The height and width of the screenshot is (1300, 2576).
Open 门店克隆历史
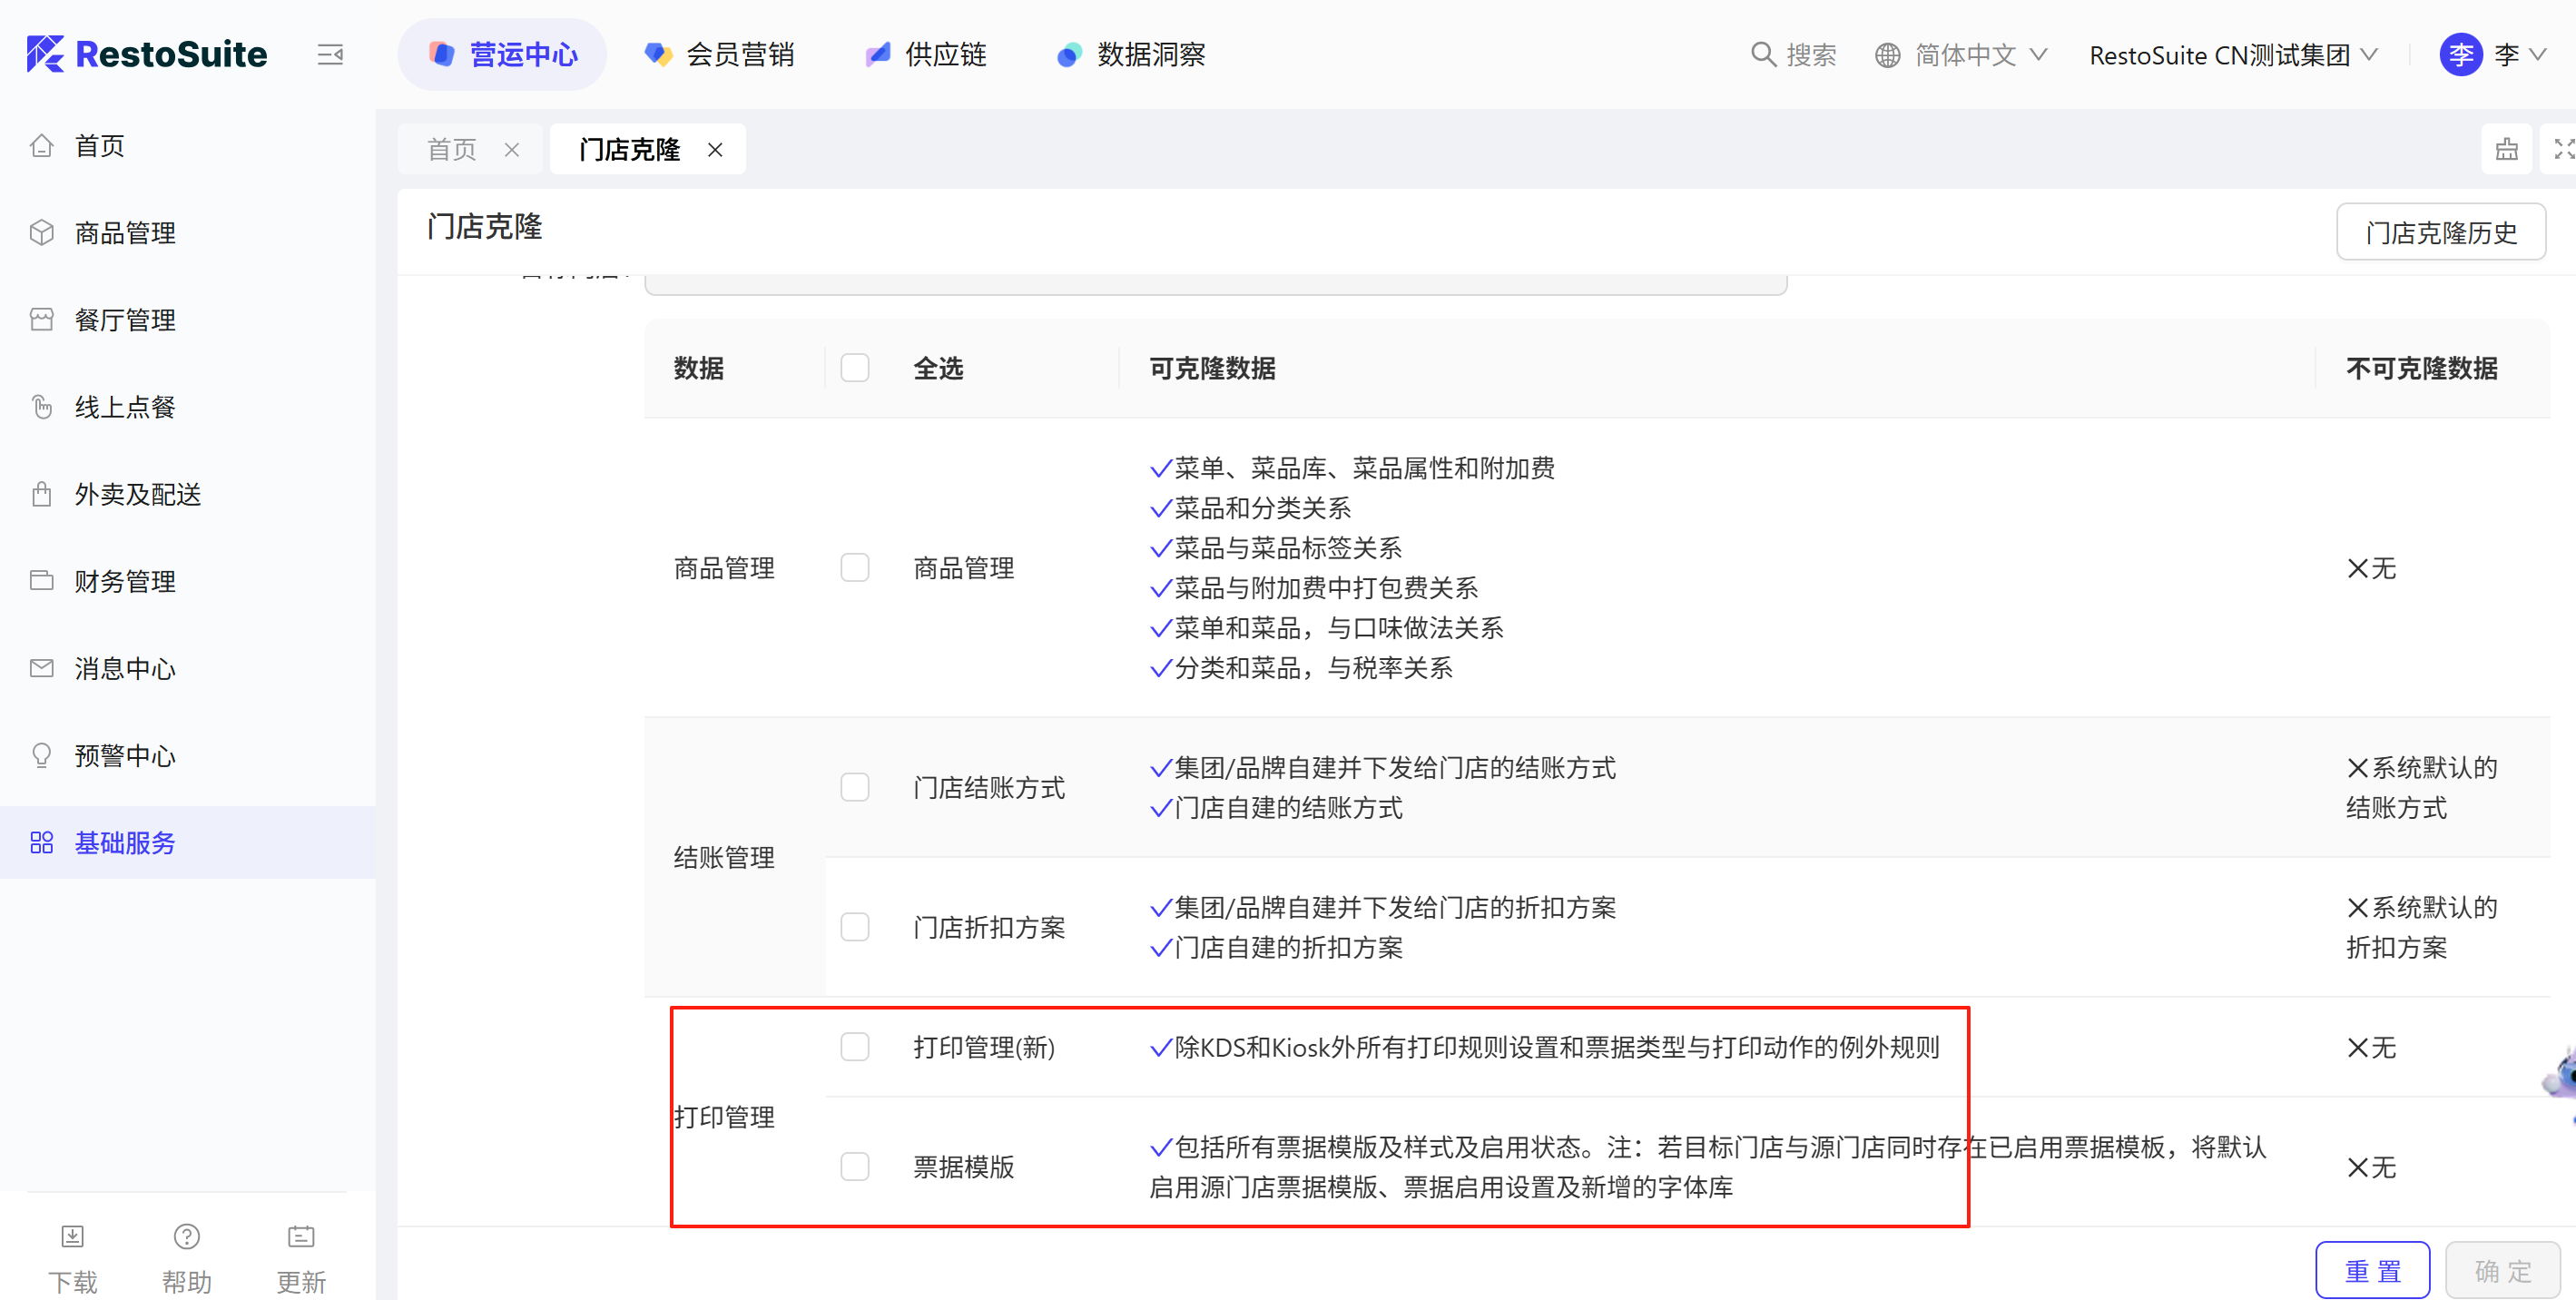click(2441, 232)
